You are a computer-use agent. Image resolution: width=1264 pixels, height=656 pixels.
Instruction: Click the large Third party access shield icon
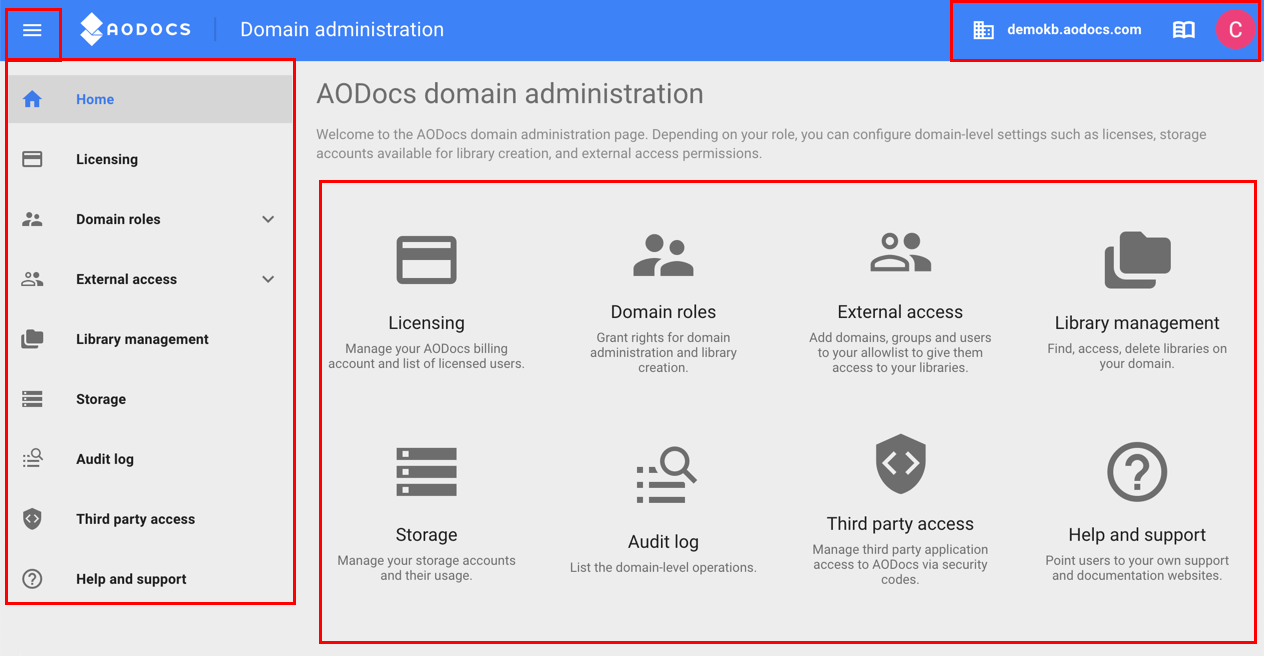900,463
